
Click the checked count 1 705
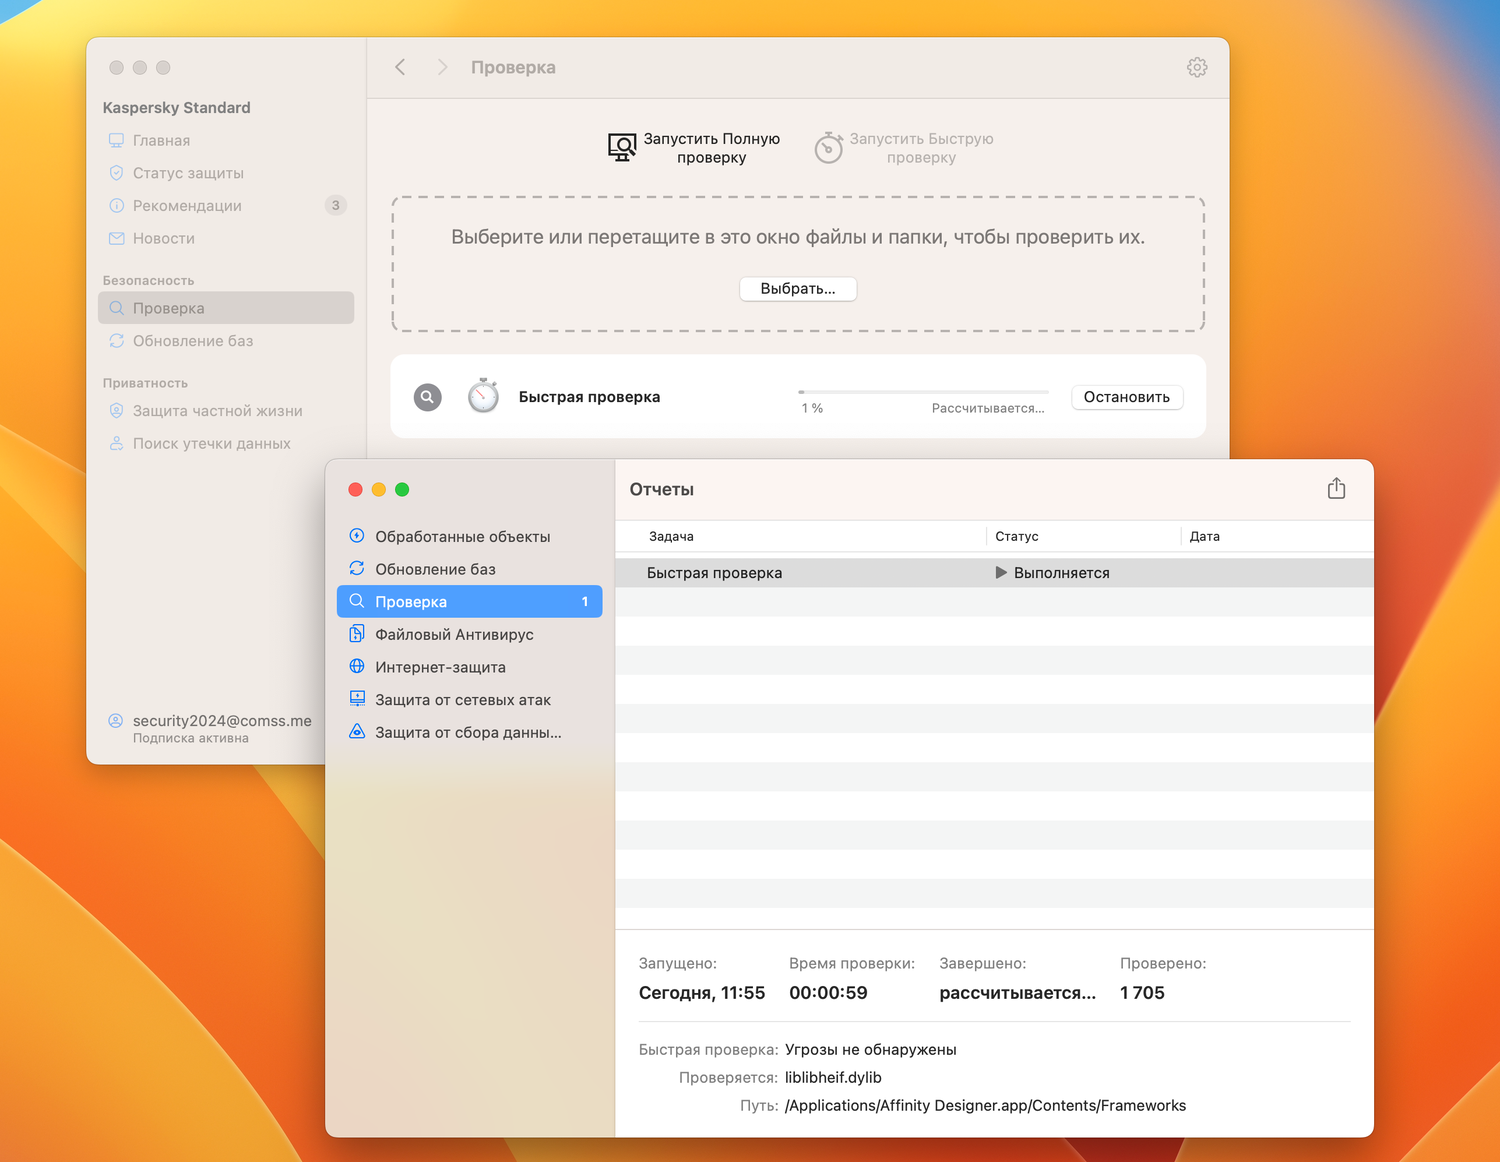[x=1142, y=993]
